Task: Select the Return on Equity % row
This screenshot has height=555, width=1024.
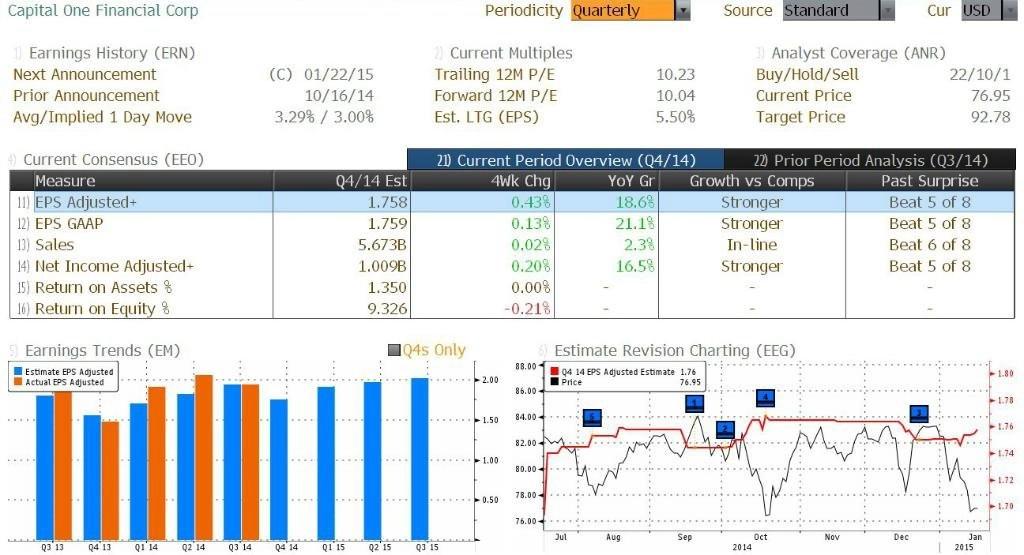Action: 513,308
